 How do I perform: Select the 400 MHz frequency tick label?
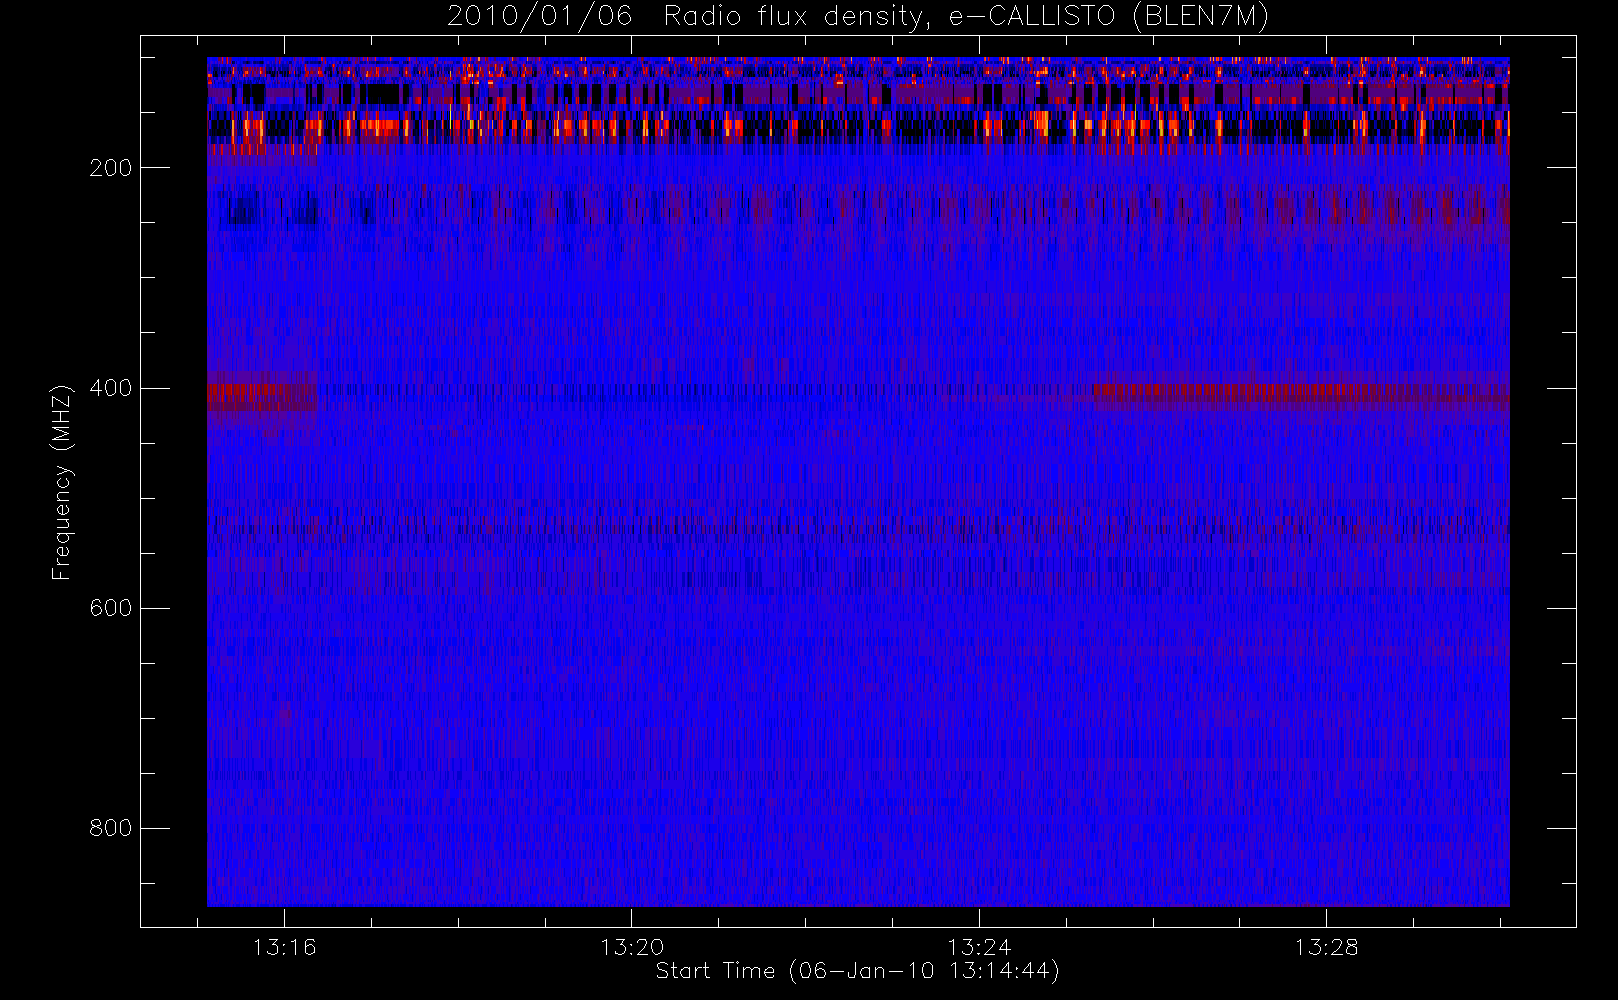click(x=110, y=388)
